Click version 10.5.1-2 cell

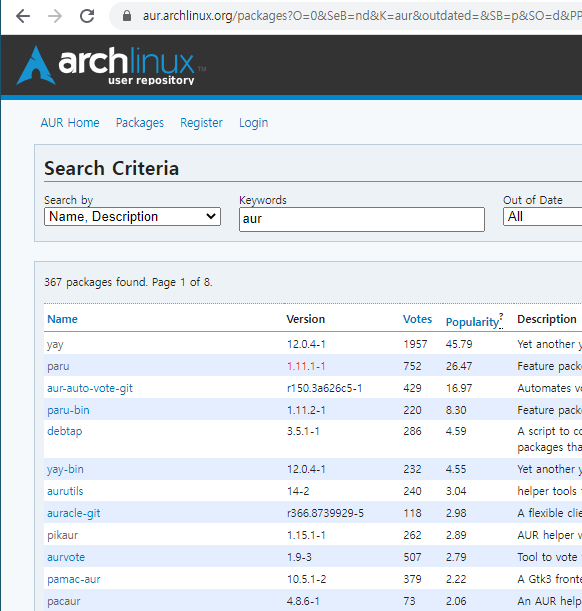(x=306, y=579)
